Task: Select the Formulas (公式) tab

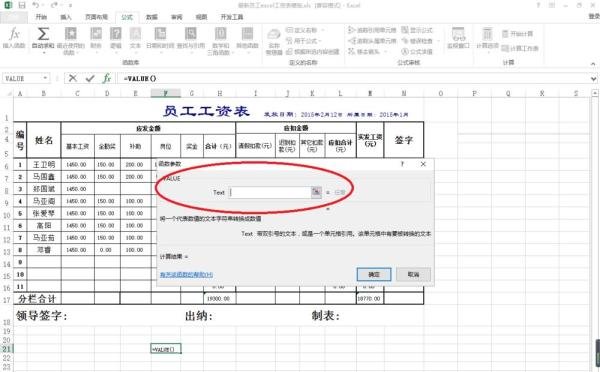Action: [127, 17]
